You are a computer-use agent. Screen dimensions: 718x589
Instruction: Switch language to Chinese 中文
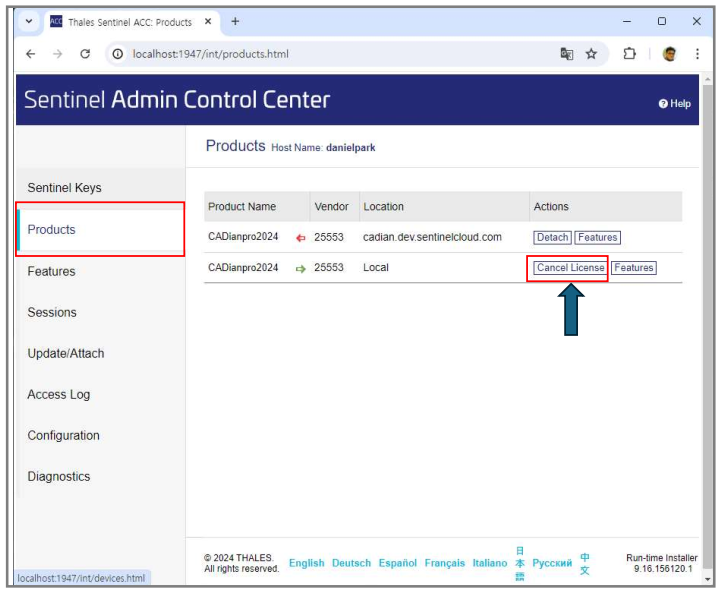point(585,564)
